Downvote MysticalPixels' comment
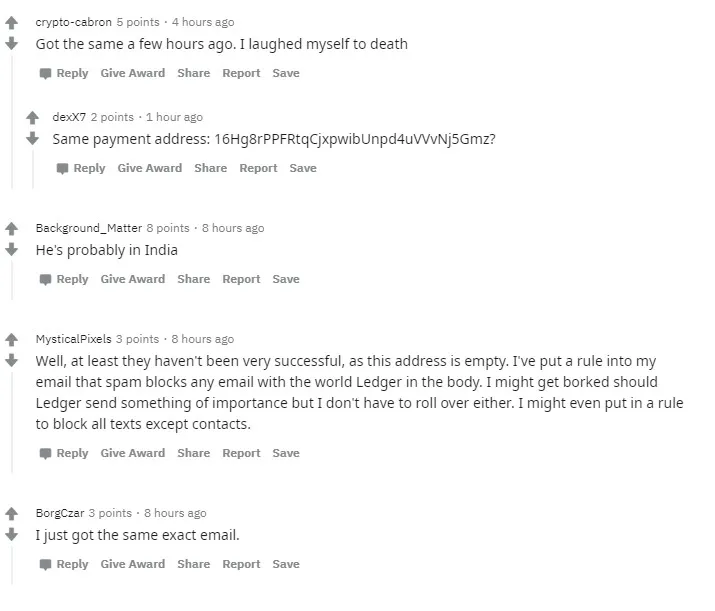Image resolution: width=715 pixels, height=611 pixels. tap(11, 360)
